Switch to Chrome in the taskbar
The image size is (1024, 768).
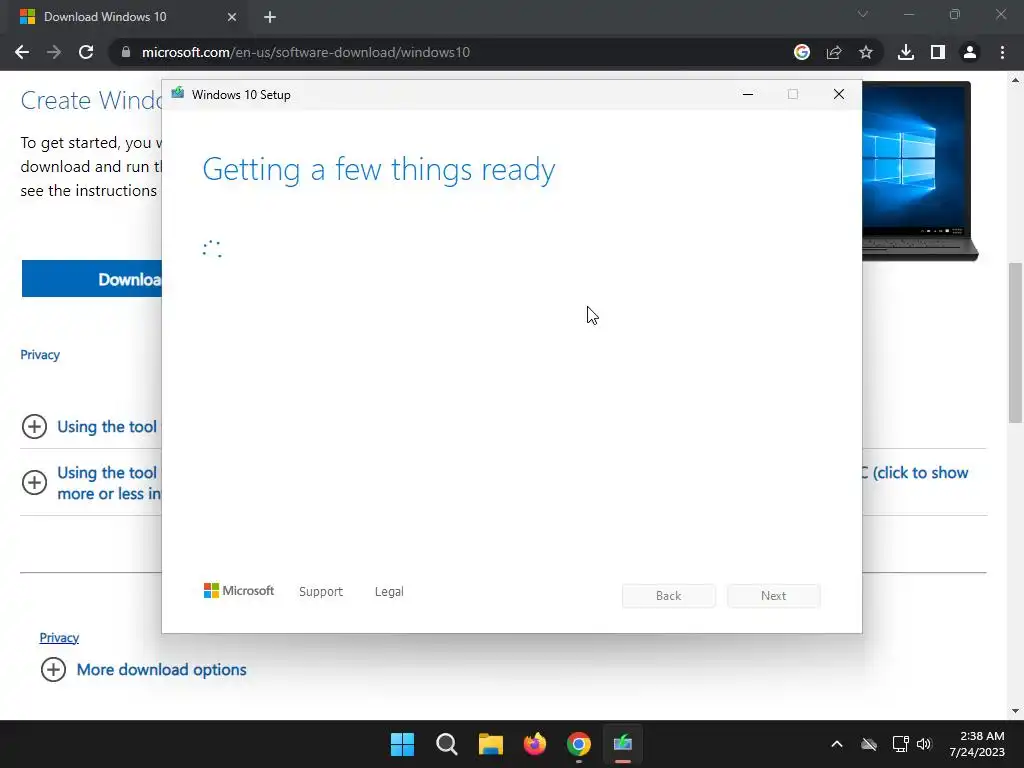(x=579, y=744)
